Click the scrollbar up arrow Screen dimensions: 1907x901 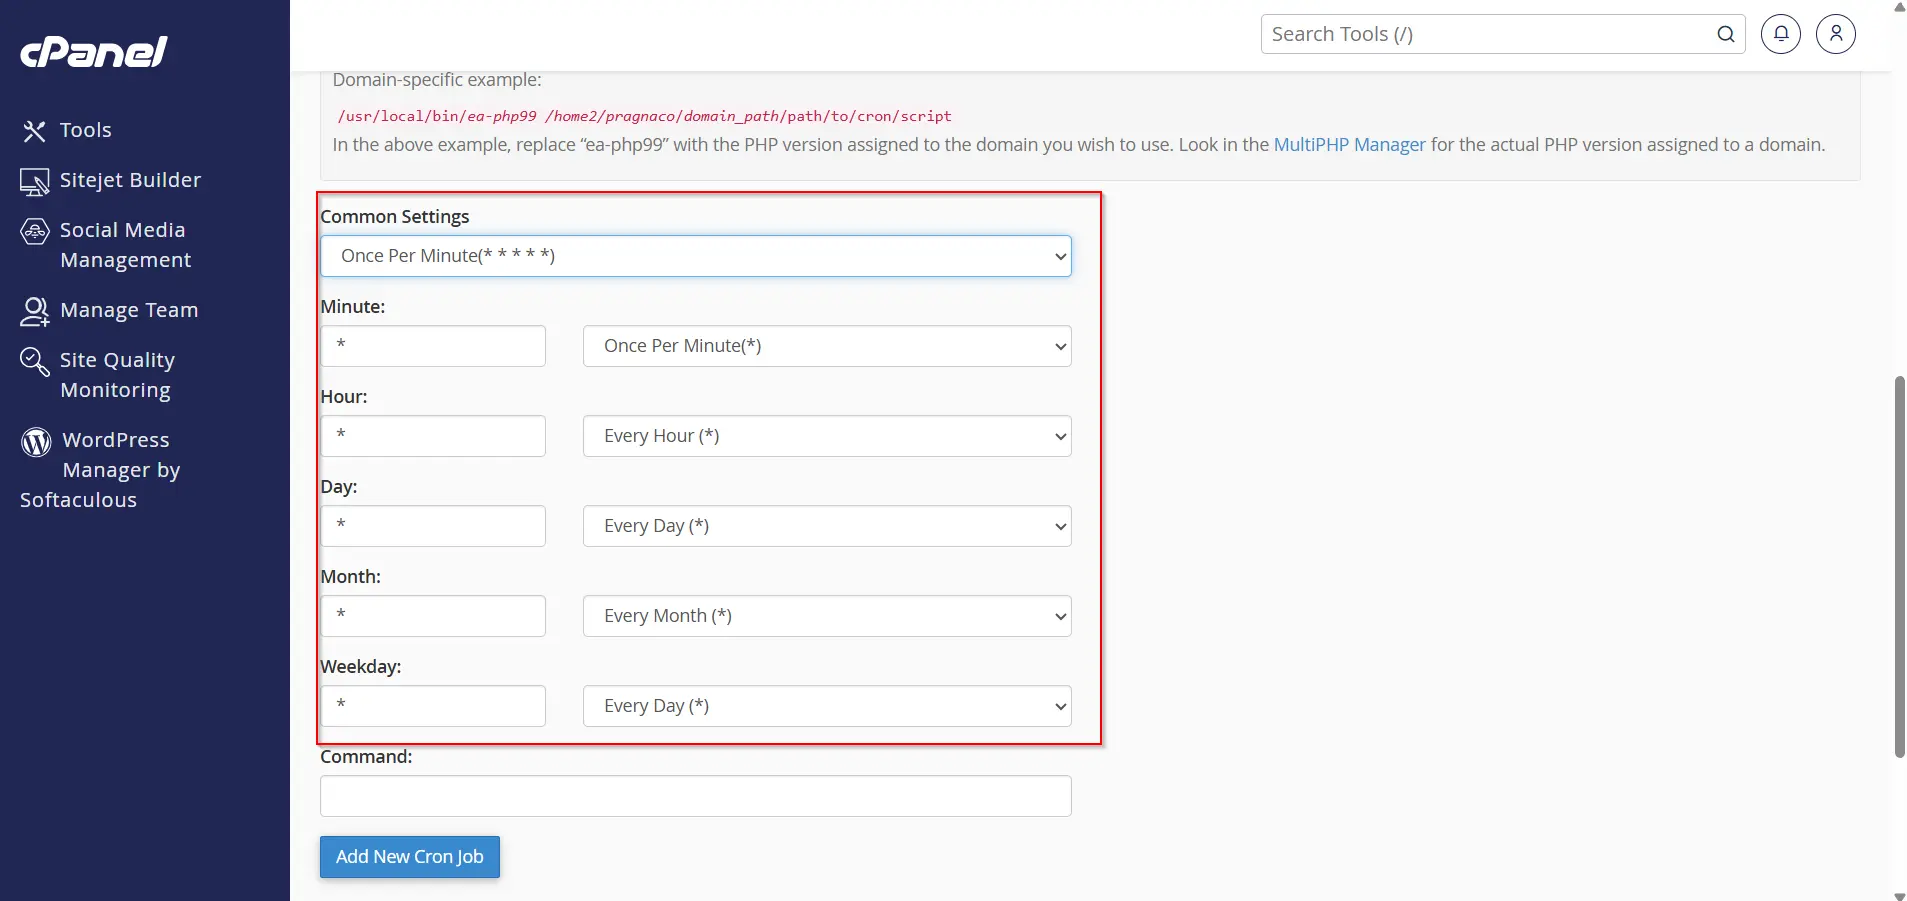pyautogui.click(x=1899, y=7)
